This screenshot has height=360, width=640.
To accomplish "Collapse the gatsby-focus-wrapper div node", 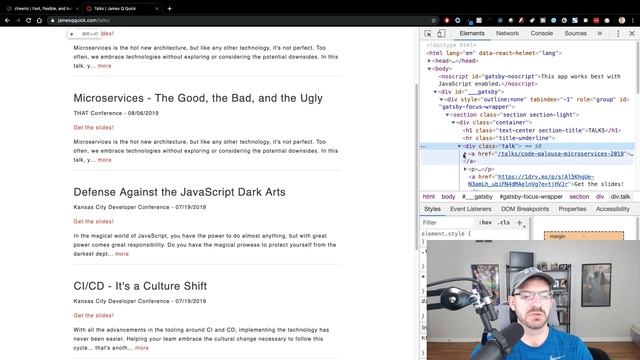I will pos(441,99).
